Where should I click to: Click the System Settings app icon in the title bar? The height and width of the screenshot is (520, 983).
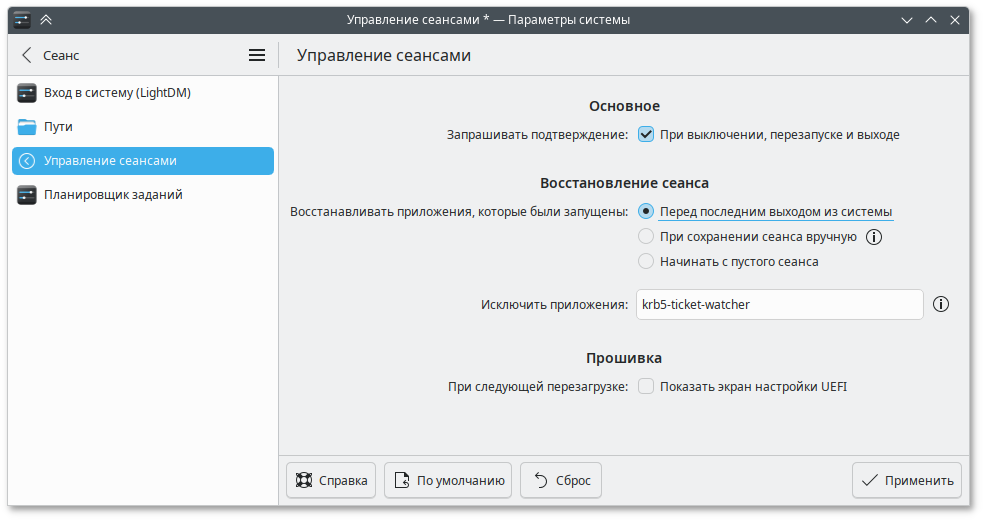[22, 20]
